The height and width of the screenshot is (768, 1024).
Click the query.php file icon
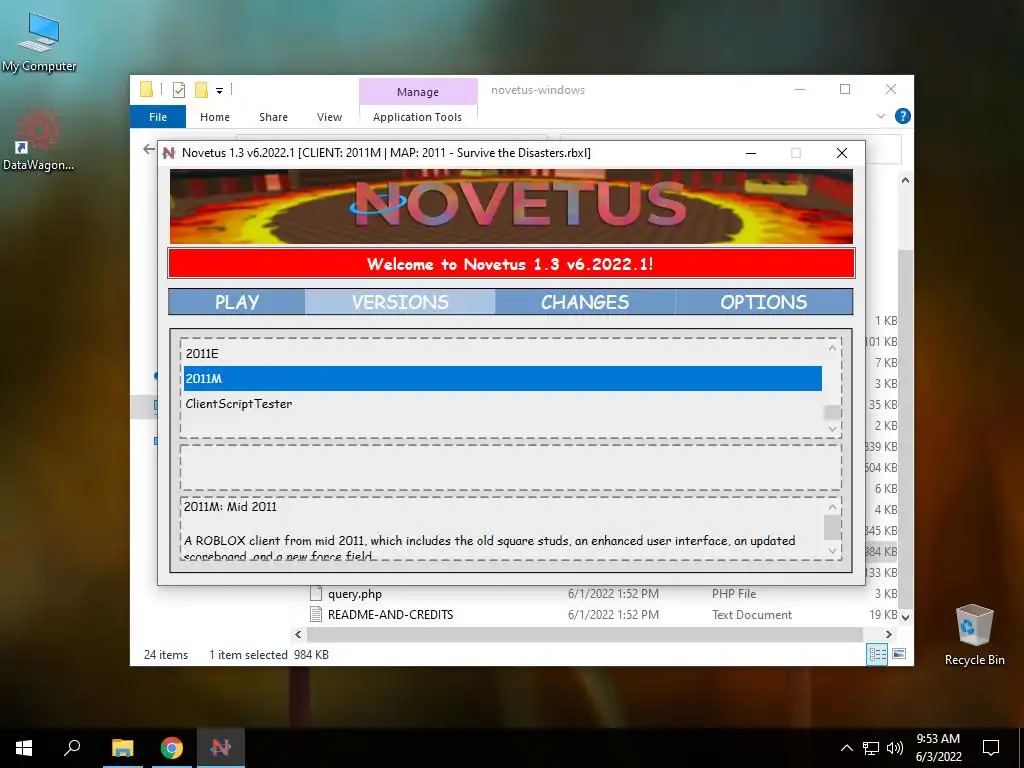click(316, 593)
